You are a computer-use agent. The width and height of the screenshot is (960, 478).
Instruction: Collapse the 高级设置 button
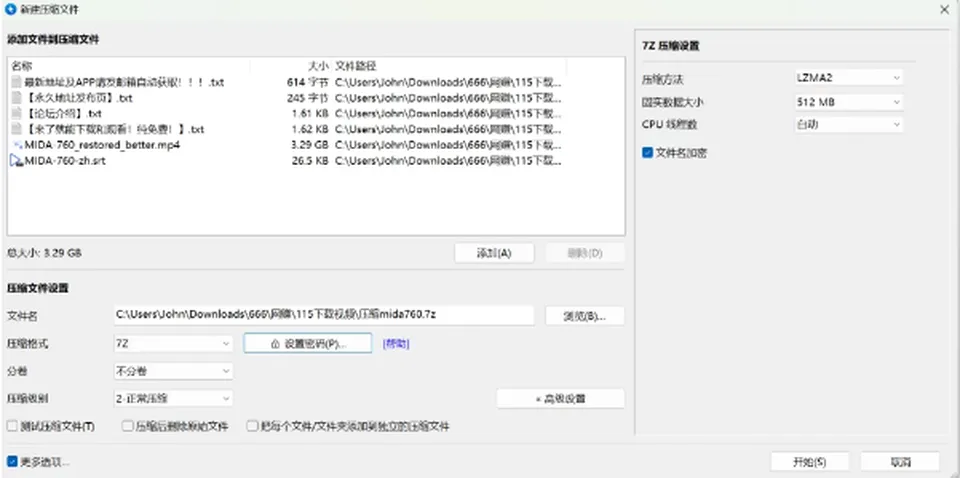pos(560,399)
